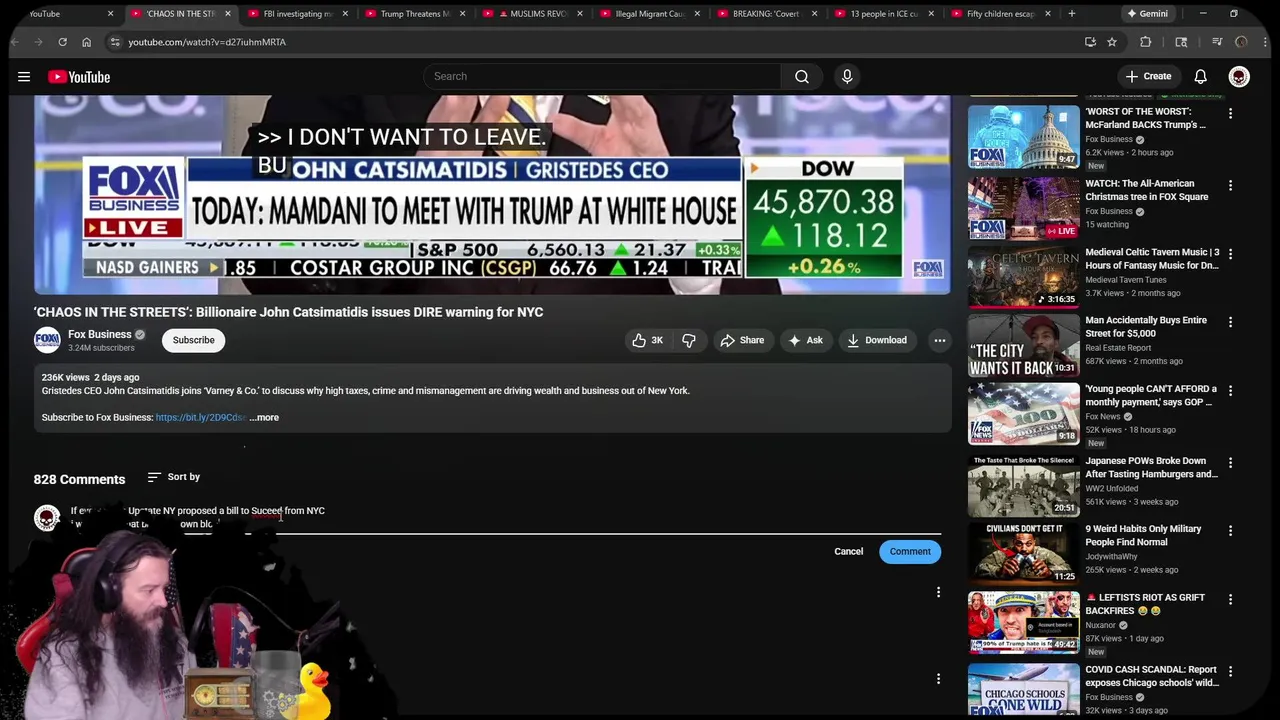
Task: Download the video
Action: click(x=877, y=340)
